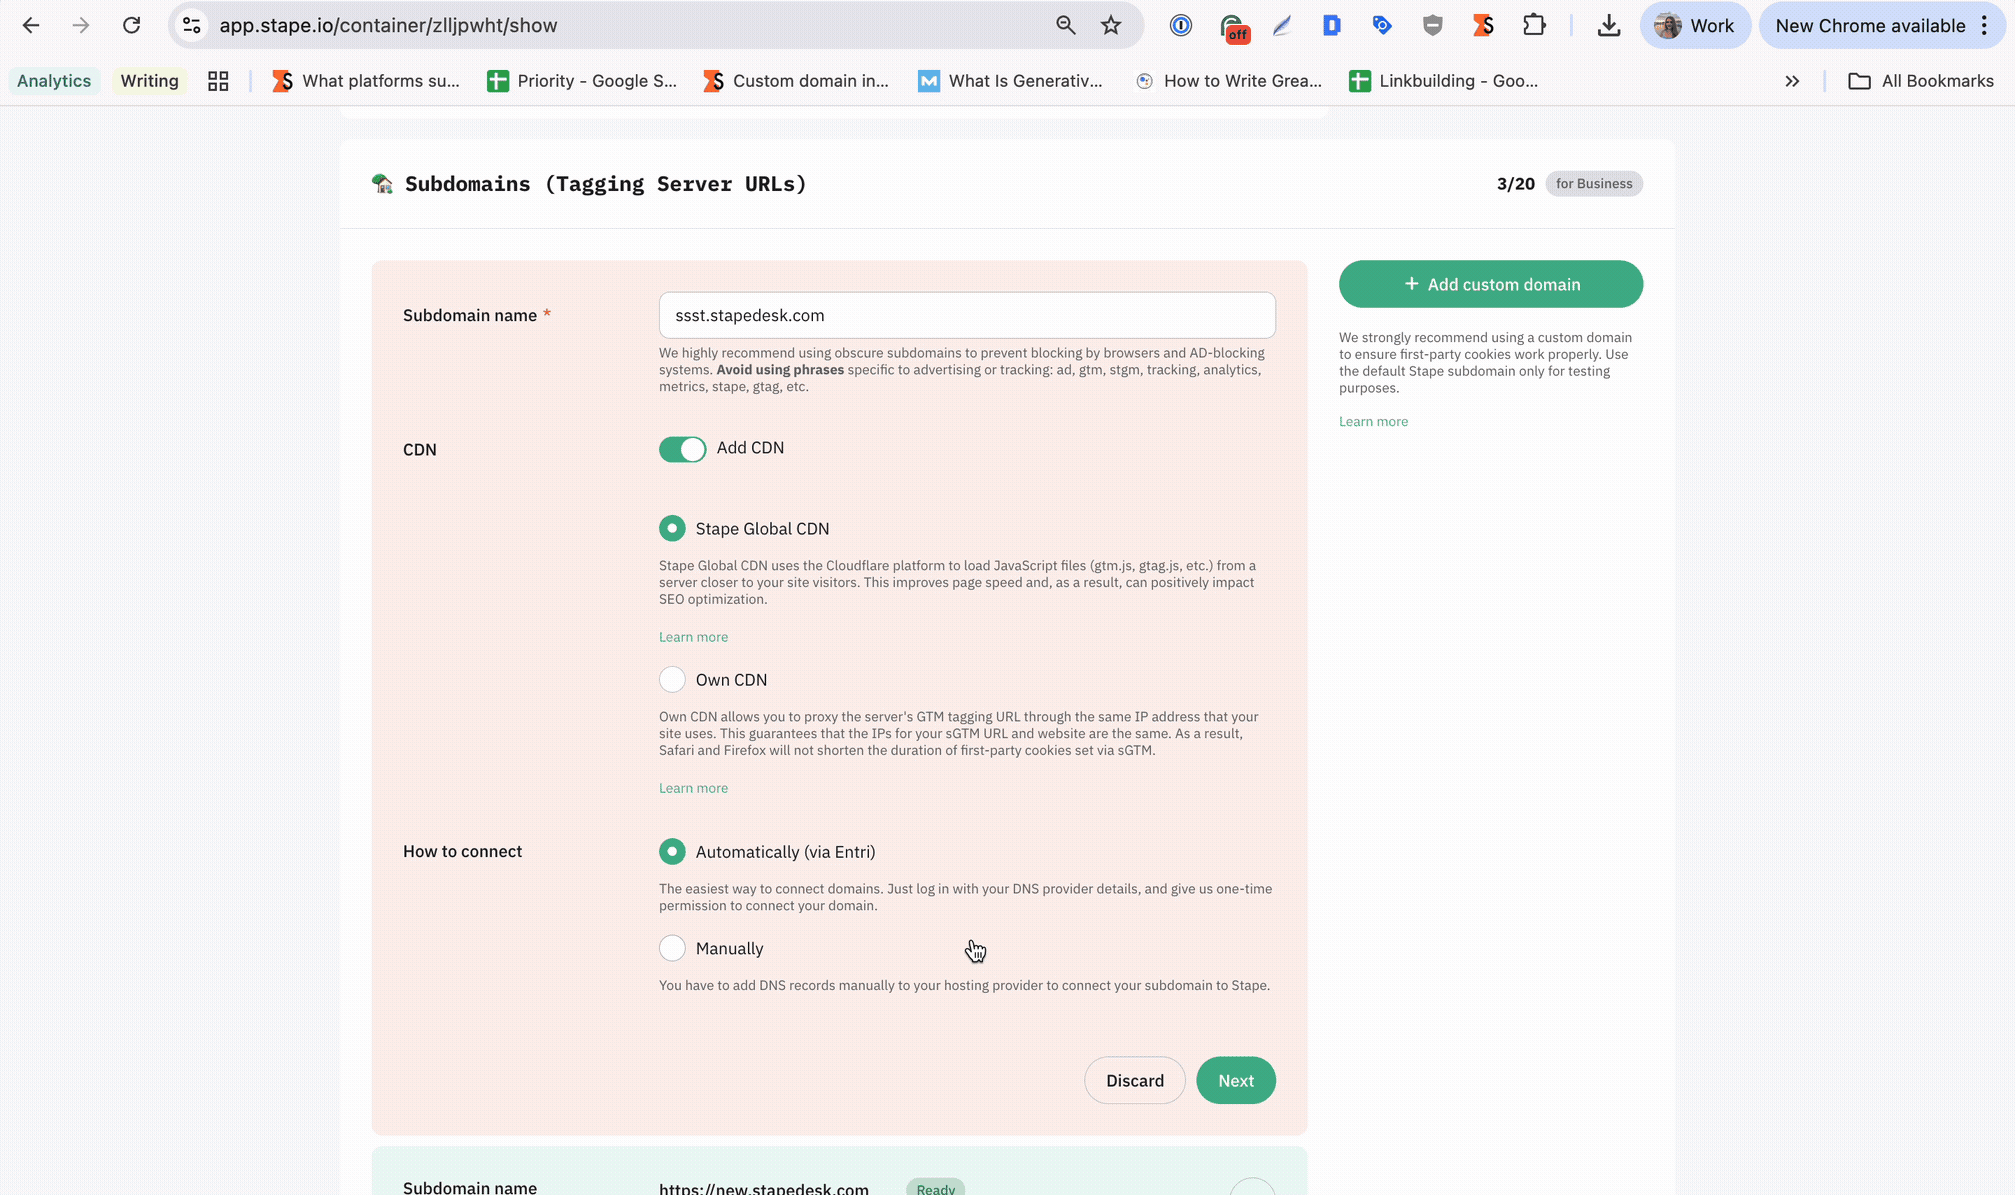
Task: Open the Work profile menu
Action: 1695,26
